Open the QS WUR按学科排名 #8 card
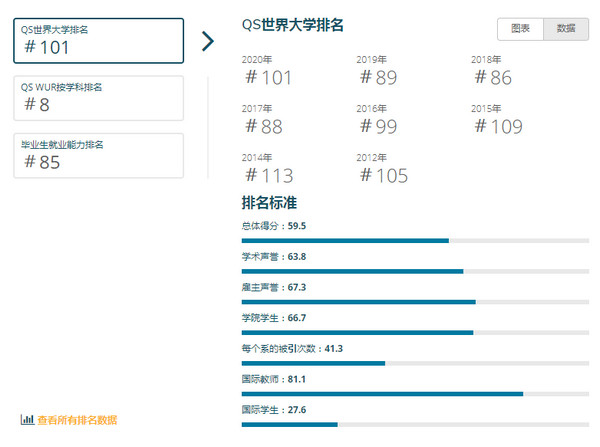The width and height of the screenshot is (600, 447). pos(98,98)
